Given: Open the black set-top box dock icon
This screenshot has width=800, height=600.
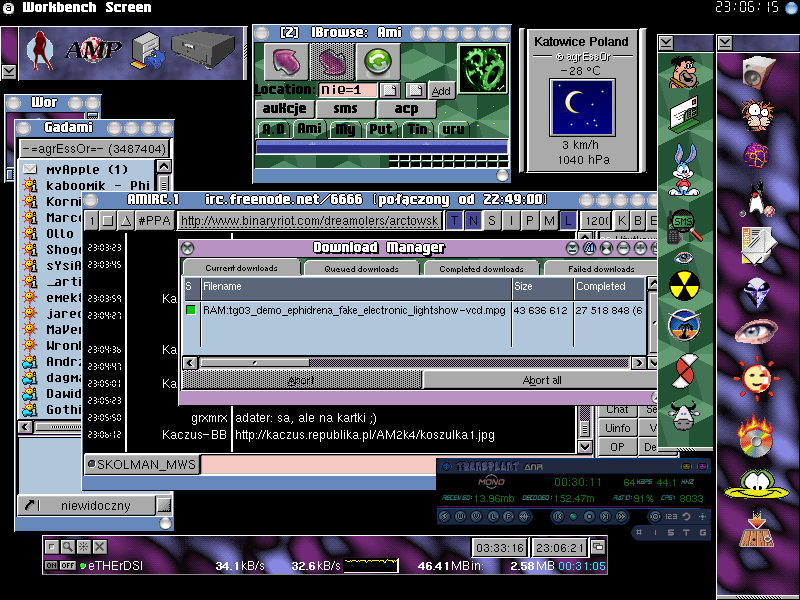Looking at the screenshot, I should click(x=203, y=49).
